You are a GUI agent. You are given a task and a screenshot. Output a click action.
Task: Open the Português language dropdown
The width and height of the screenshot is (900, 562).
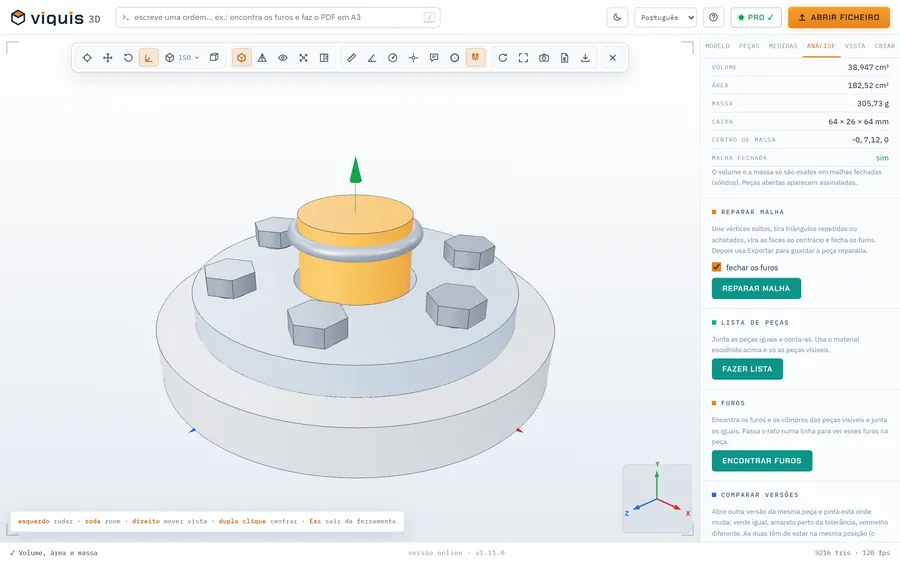(665, 17)
